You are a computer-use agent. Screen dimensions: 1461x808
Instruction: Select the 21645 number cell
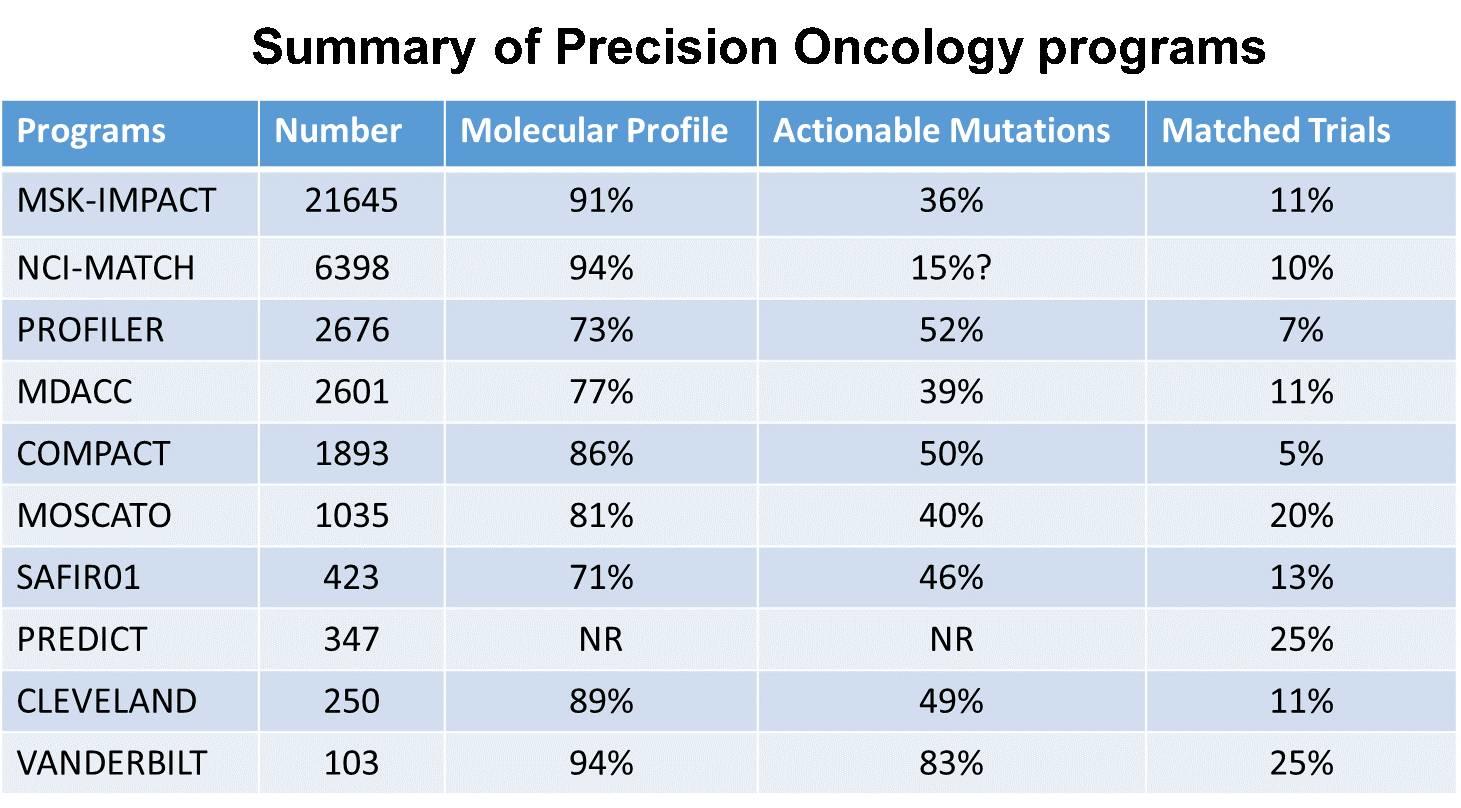[351, 202]
